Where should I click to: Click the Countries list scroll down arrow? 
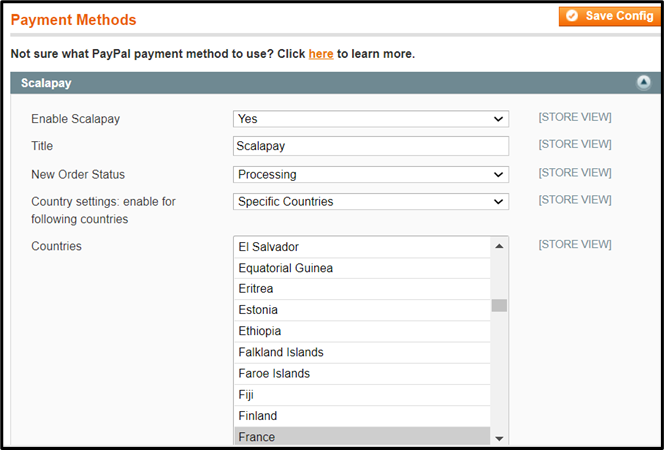click(499, 439)
